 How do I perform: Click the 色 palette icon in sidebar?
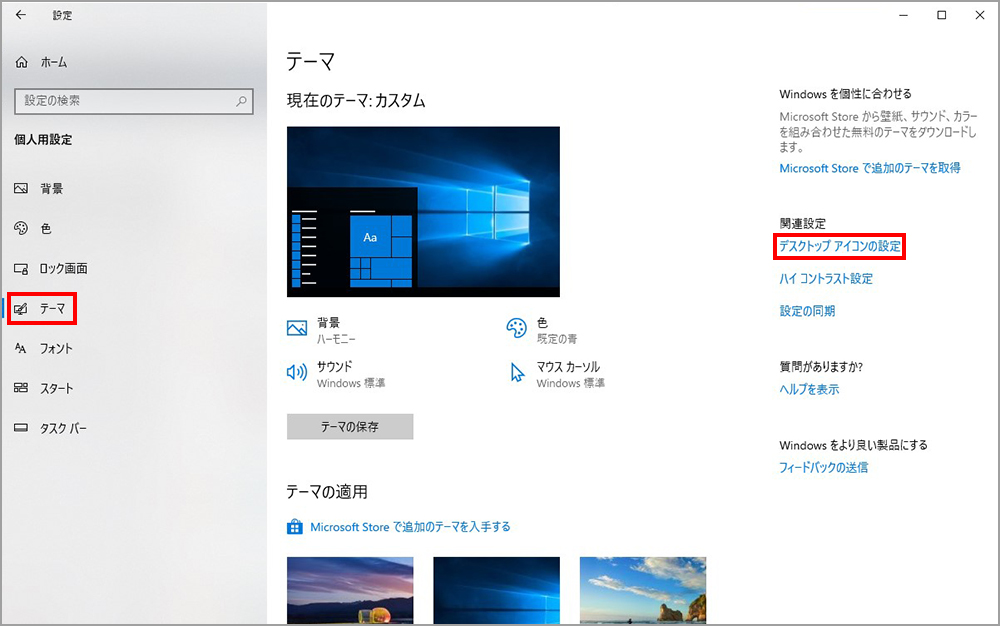point(21,228)
